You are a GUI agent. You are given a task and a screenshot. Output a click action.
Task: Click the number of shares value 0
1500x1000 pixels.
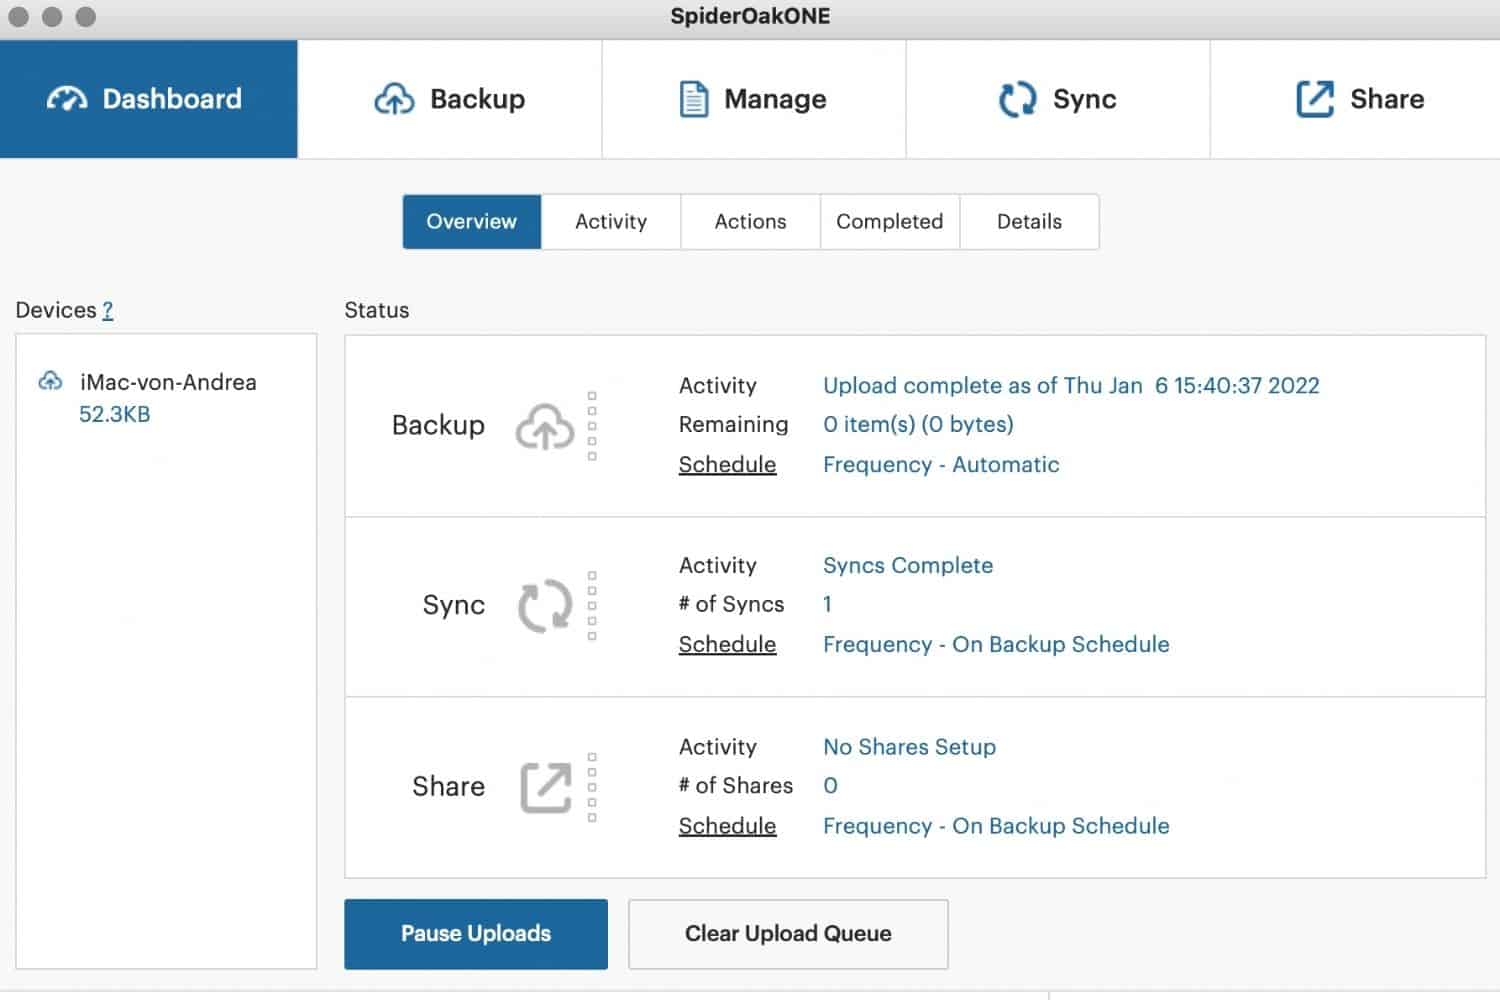(830, 786)
